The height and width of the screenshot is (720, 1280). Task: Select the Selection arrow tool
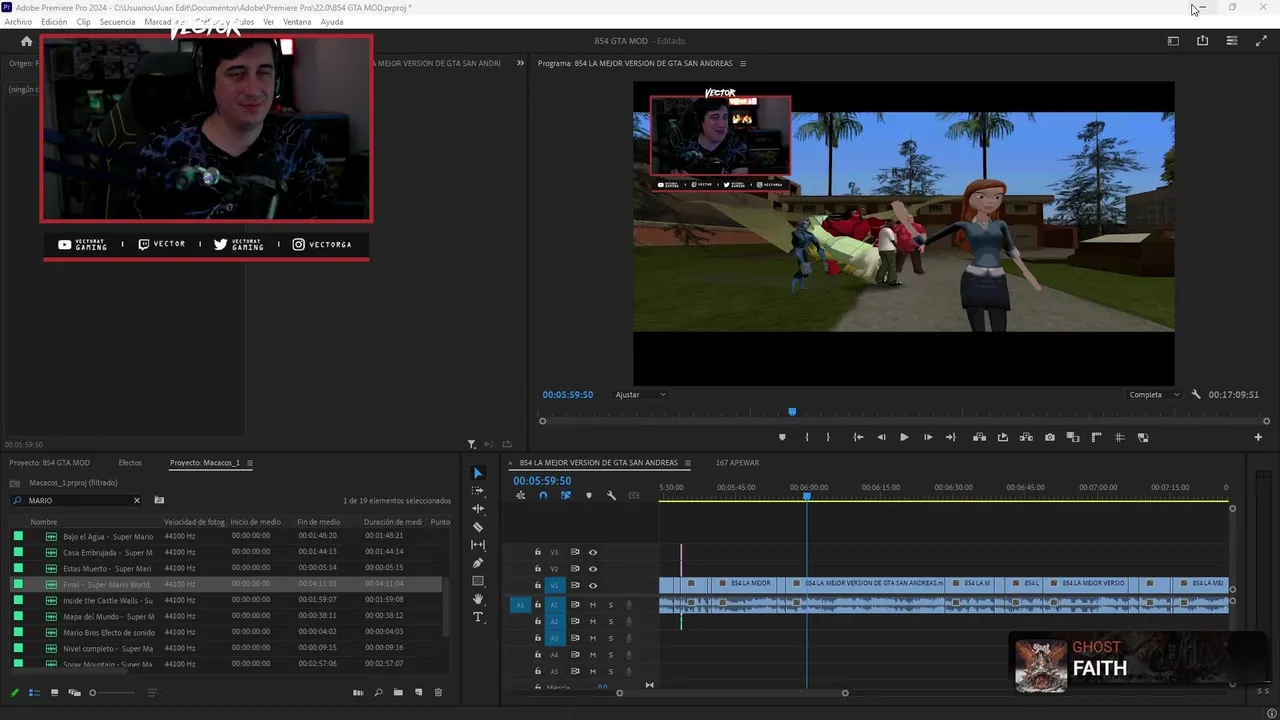tap(478, 473)
